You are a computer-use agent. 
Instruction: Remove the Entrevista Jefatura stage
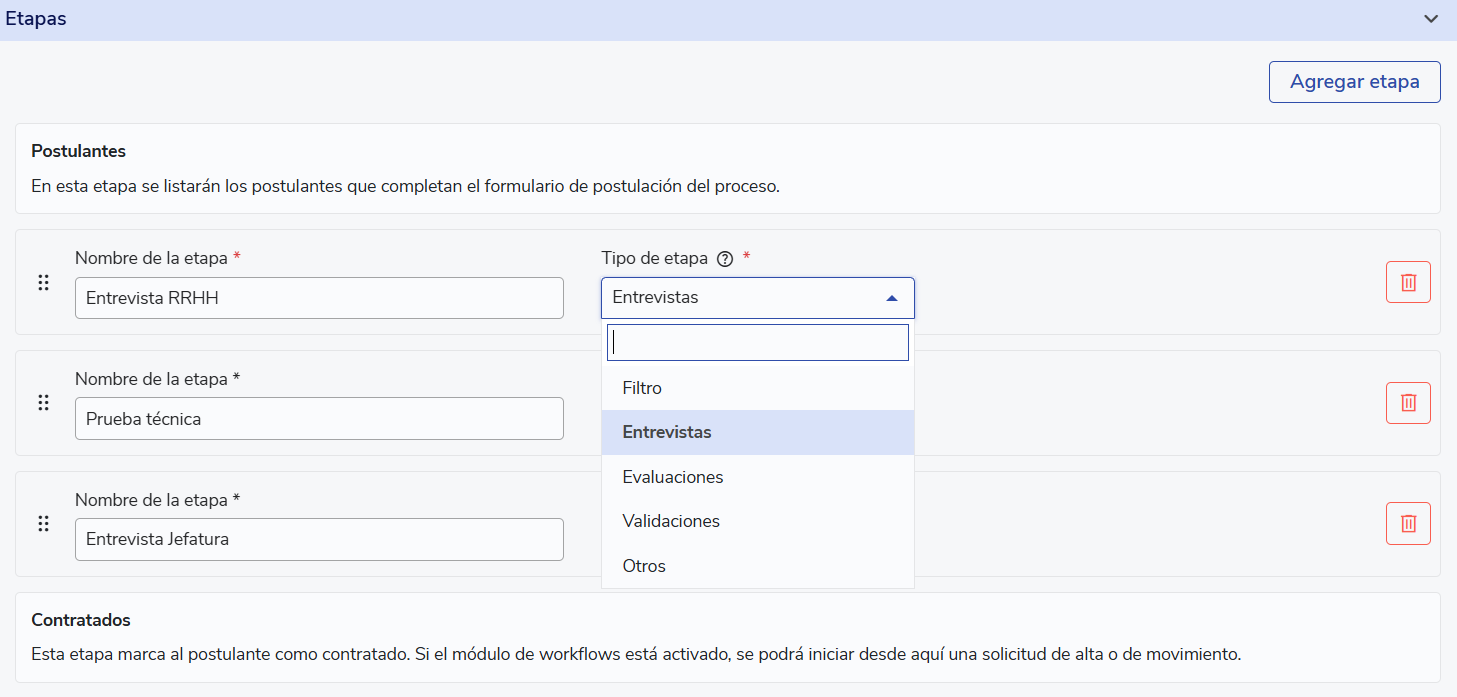pos(1408,523)
